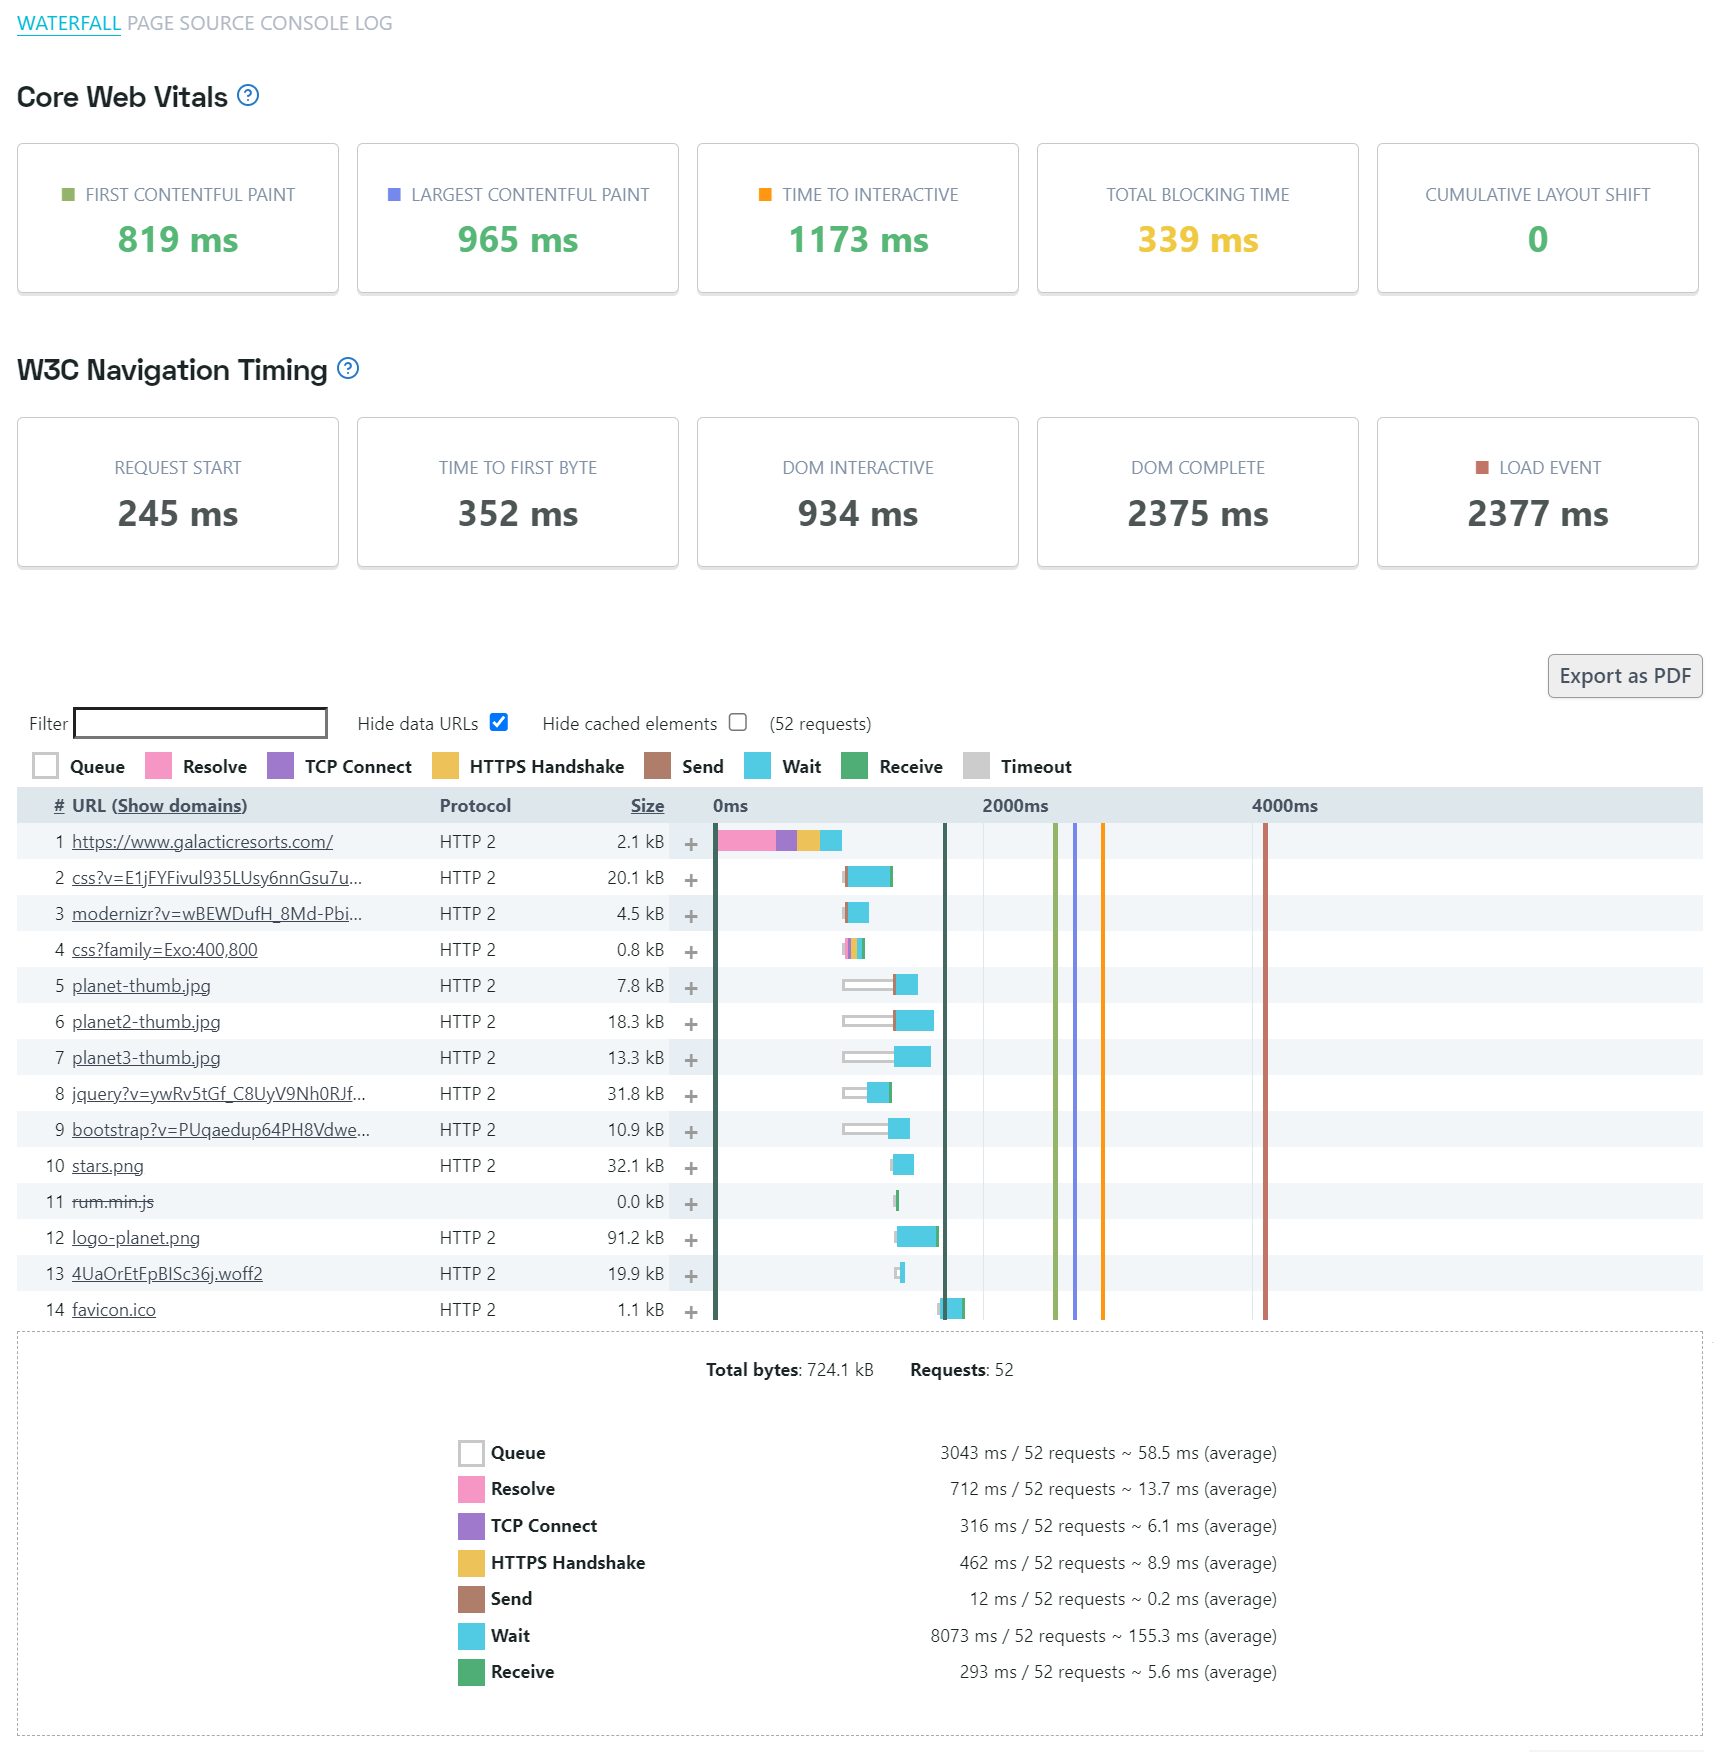
Task: Uncheck Hide data URLs checkbox
Action: (x=499, y=722)
